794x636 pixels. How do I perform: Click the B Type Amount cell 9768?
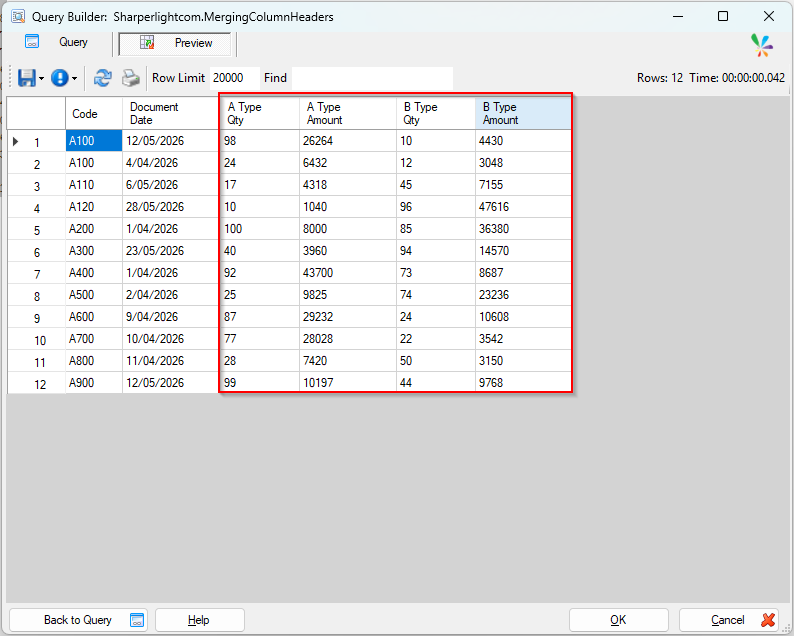click(x=524, y=383)
